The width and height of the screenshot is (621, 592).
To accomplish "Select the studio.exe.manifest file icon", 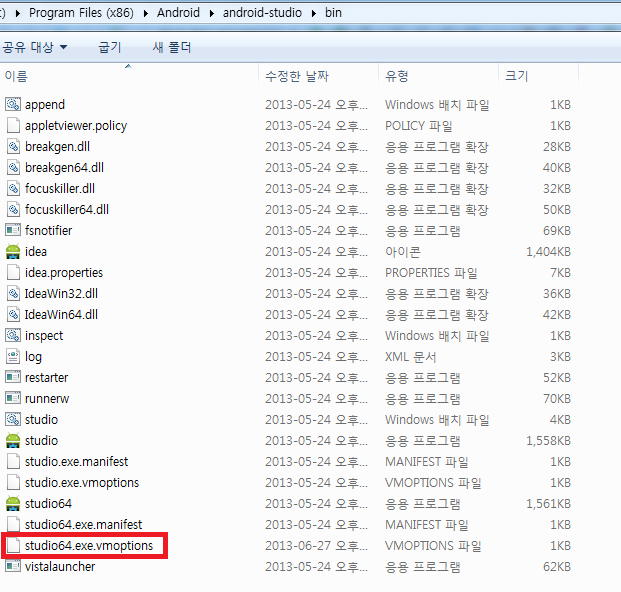I will click(13, 461).
